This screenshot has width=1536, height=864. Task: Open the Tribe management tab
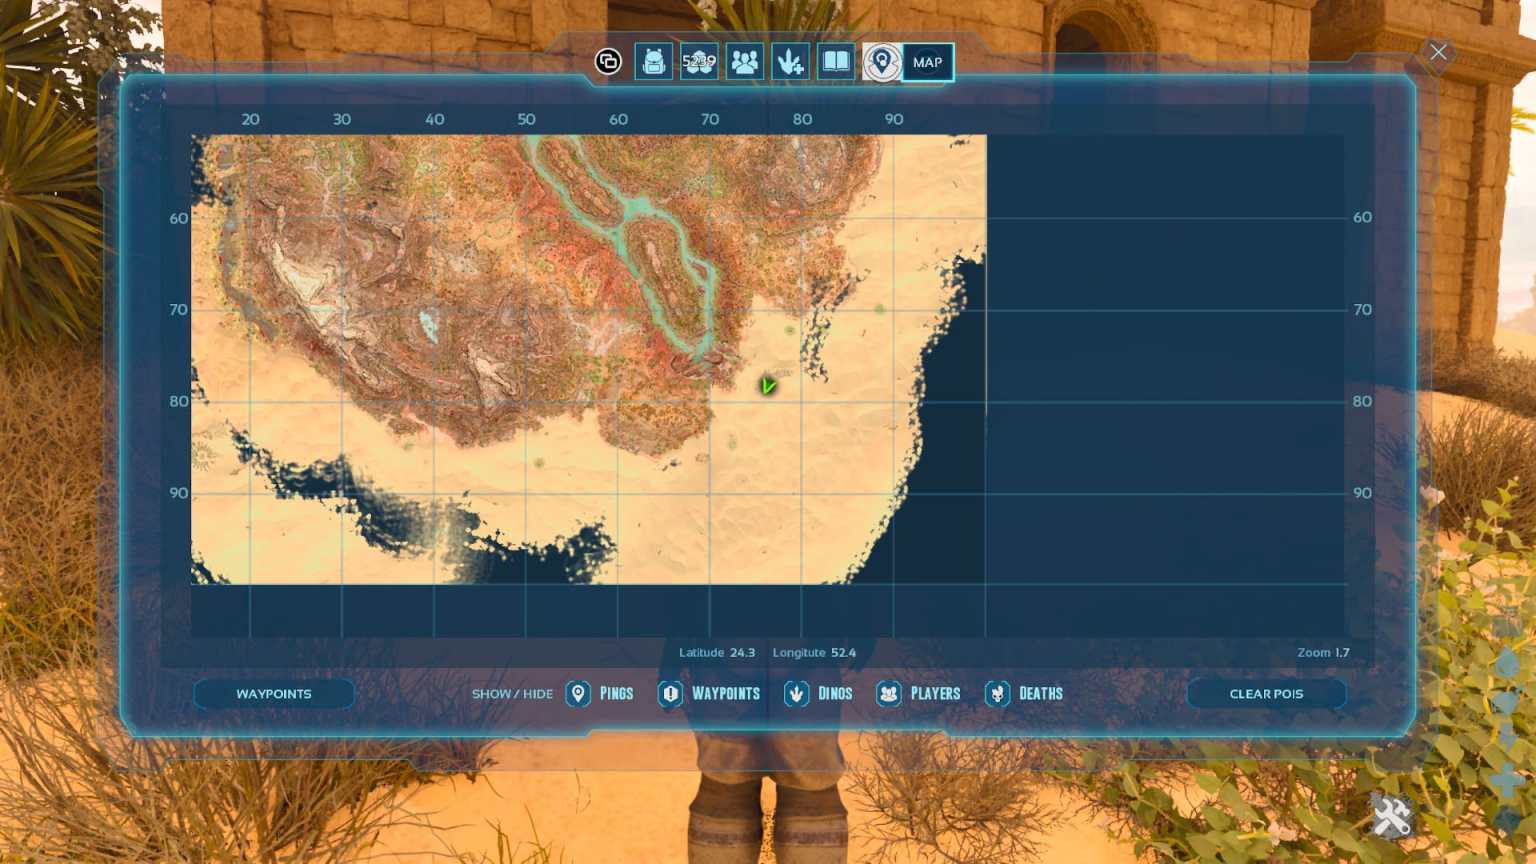(745, 61)
